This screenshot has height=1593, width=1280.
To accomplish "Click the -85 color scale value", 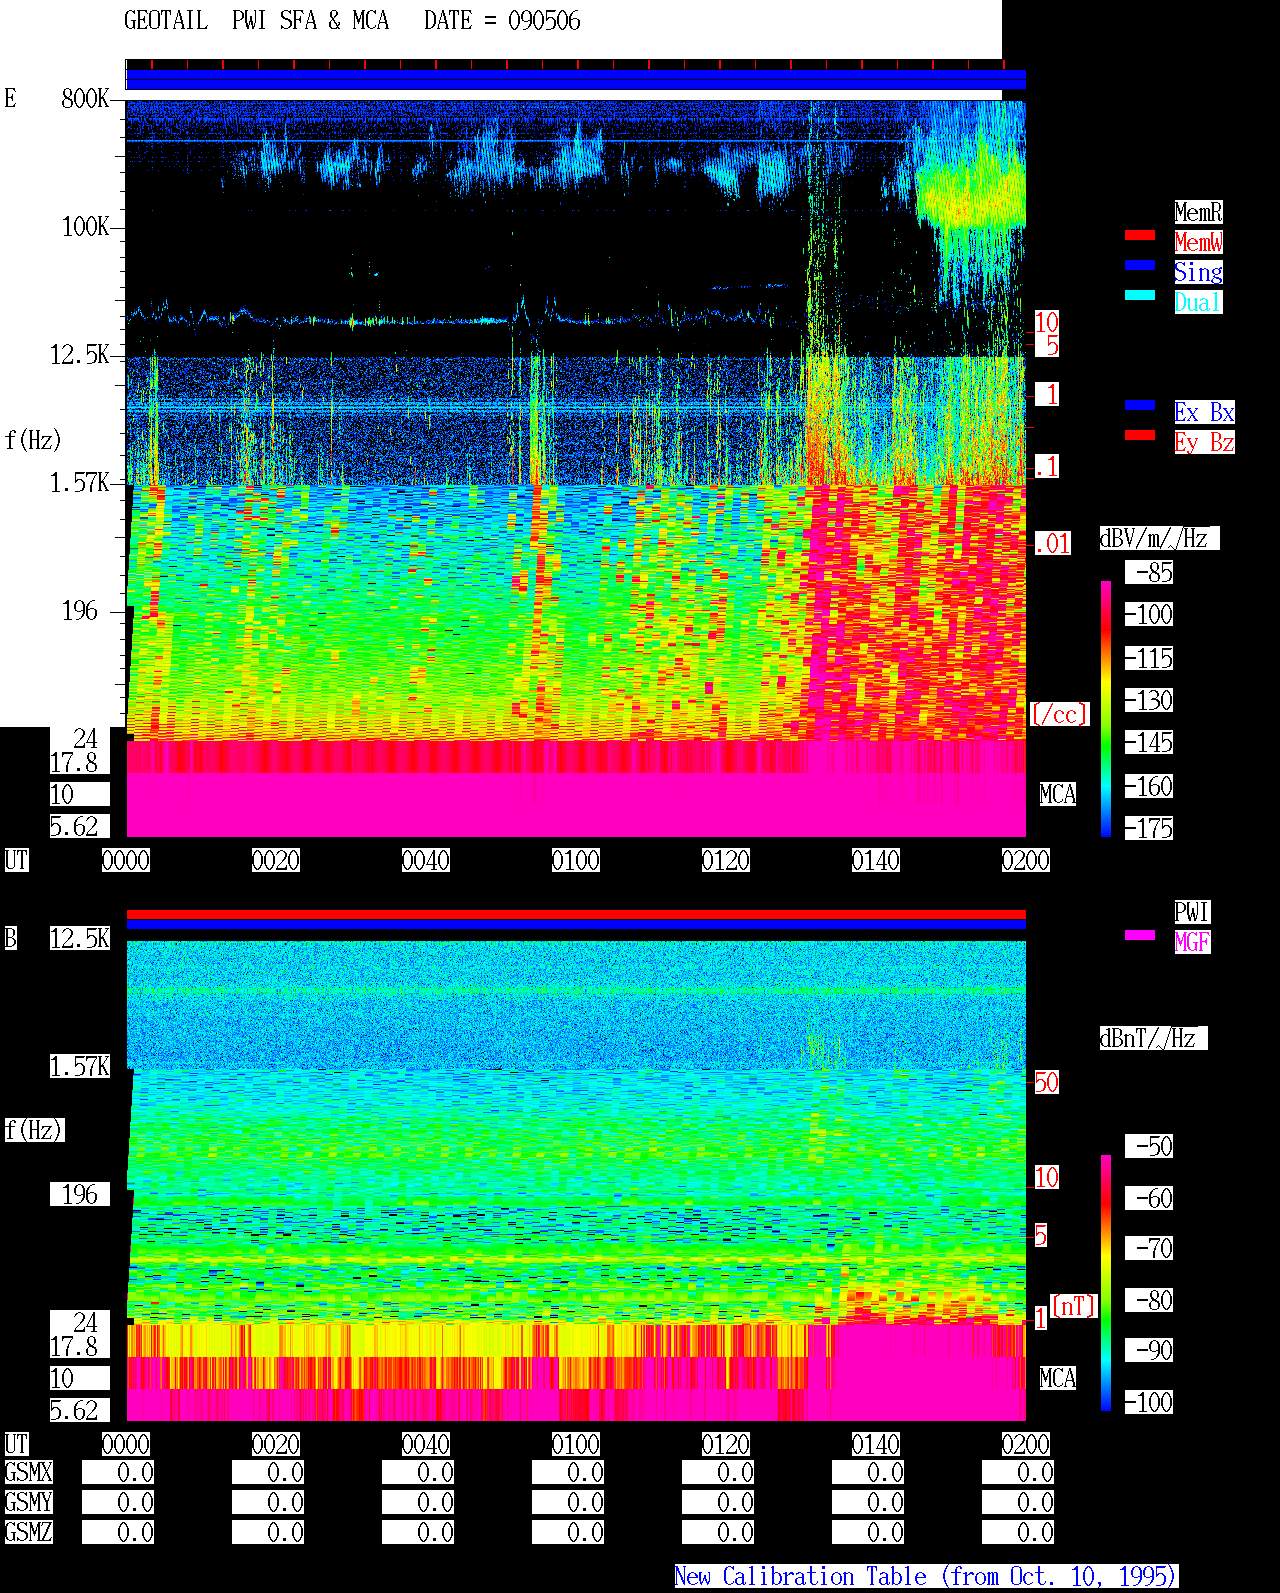I will (x=1149, y=572).
